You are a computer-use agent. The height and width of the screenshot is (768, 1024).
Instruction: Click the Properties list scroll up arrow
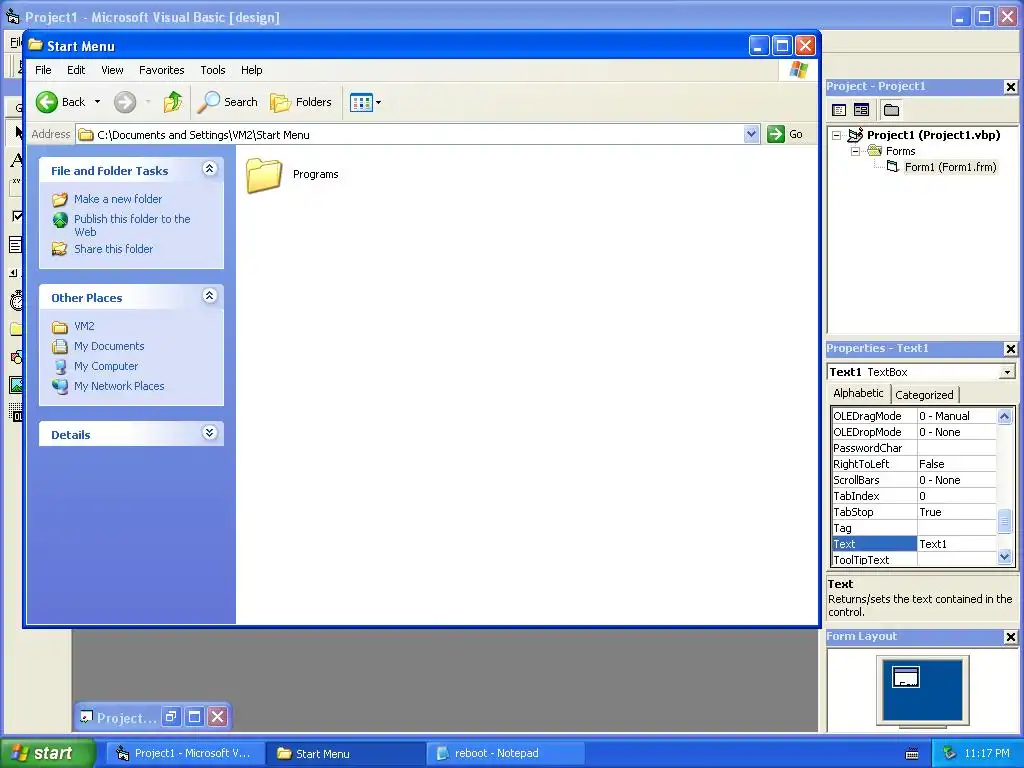coord(1004,416)
